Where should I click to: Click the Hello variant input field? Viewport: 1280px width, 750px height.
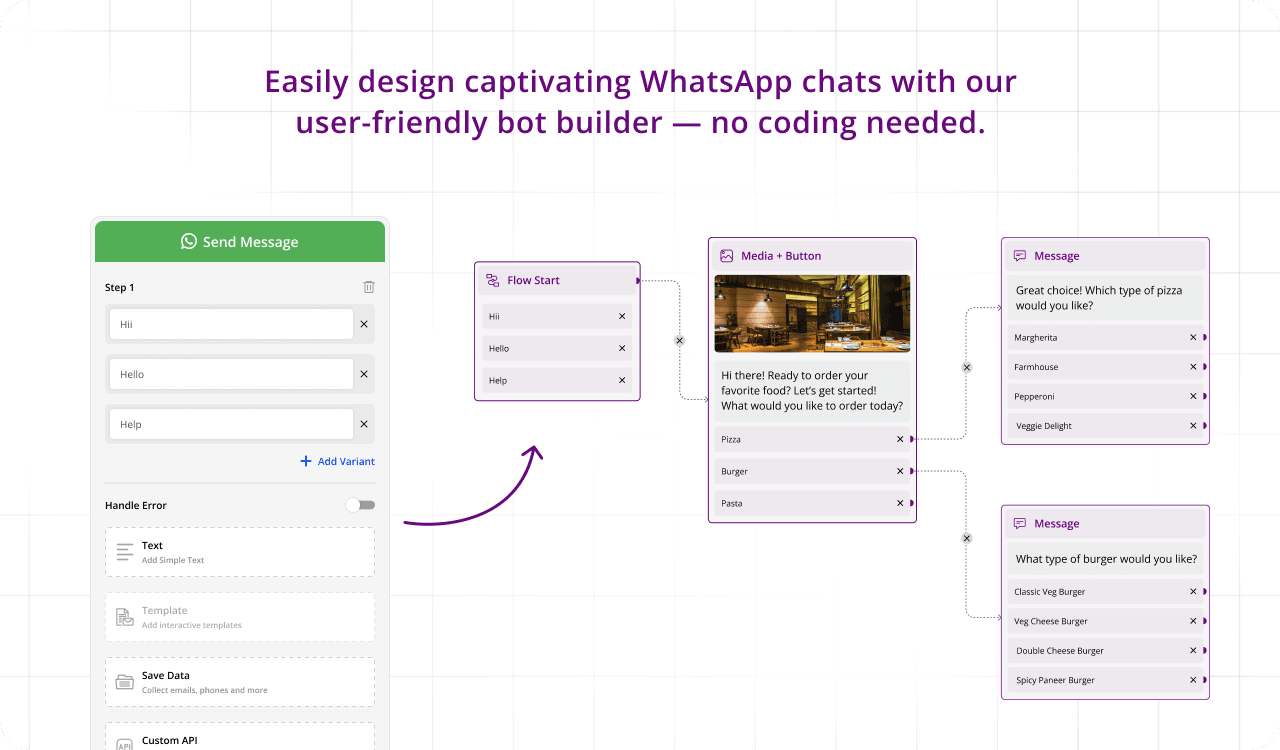(x=230, y=374)
